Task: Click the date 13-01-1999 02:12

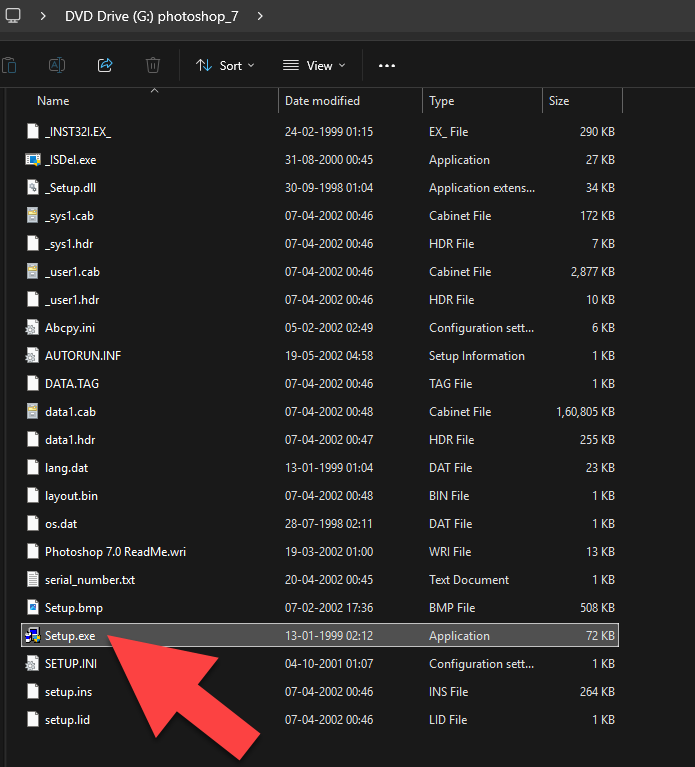Action: [329, 635]
